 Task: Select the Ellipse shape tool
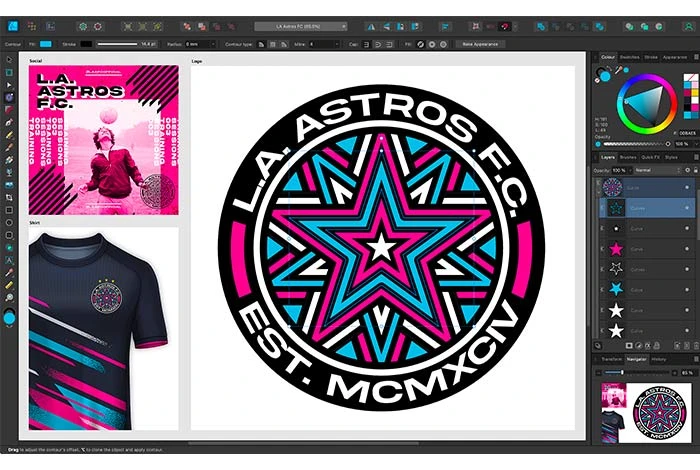[9, 222]
